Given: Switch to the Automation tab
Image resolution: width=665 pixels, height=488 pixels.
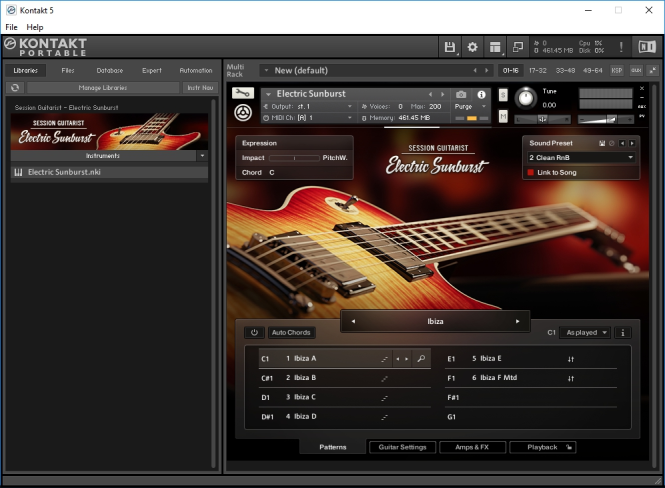Looking at the screenshot, I should 196,70.
